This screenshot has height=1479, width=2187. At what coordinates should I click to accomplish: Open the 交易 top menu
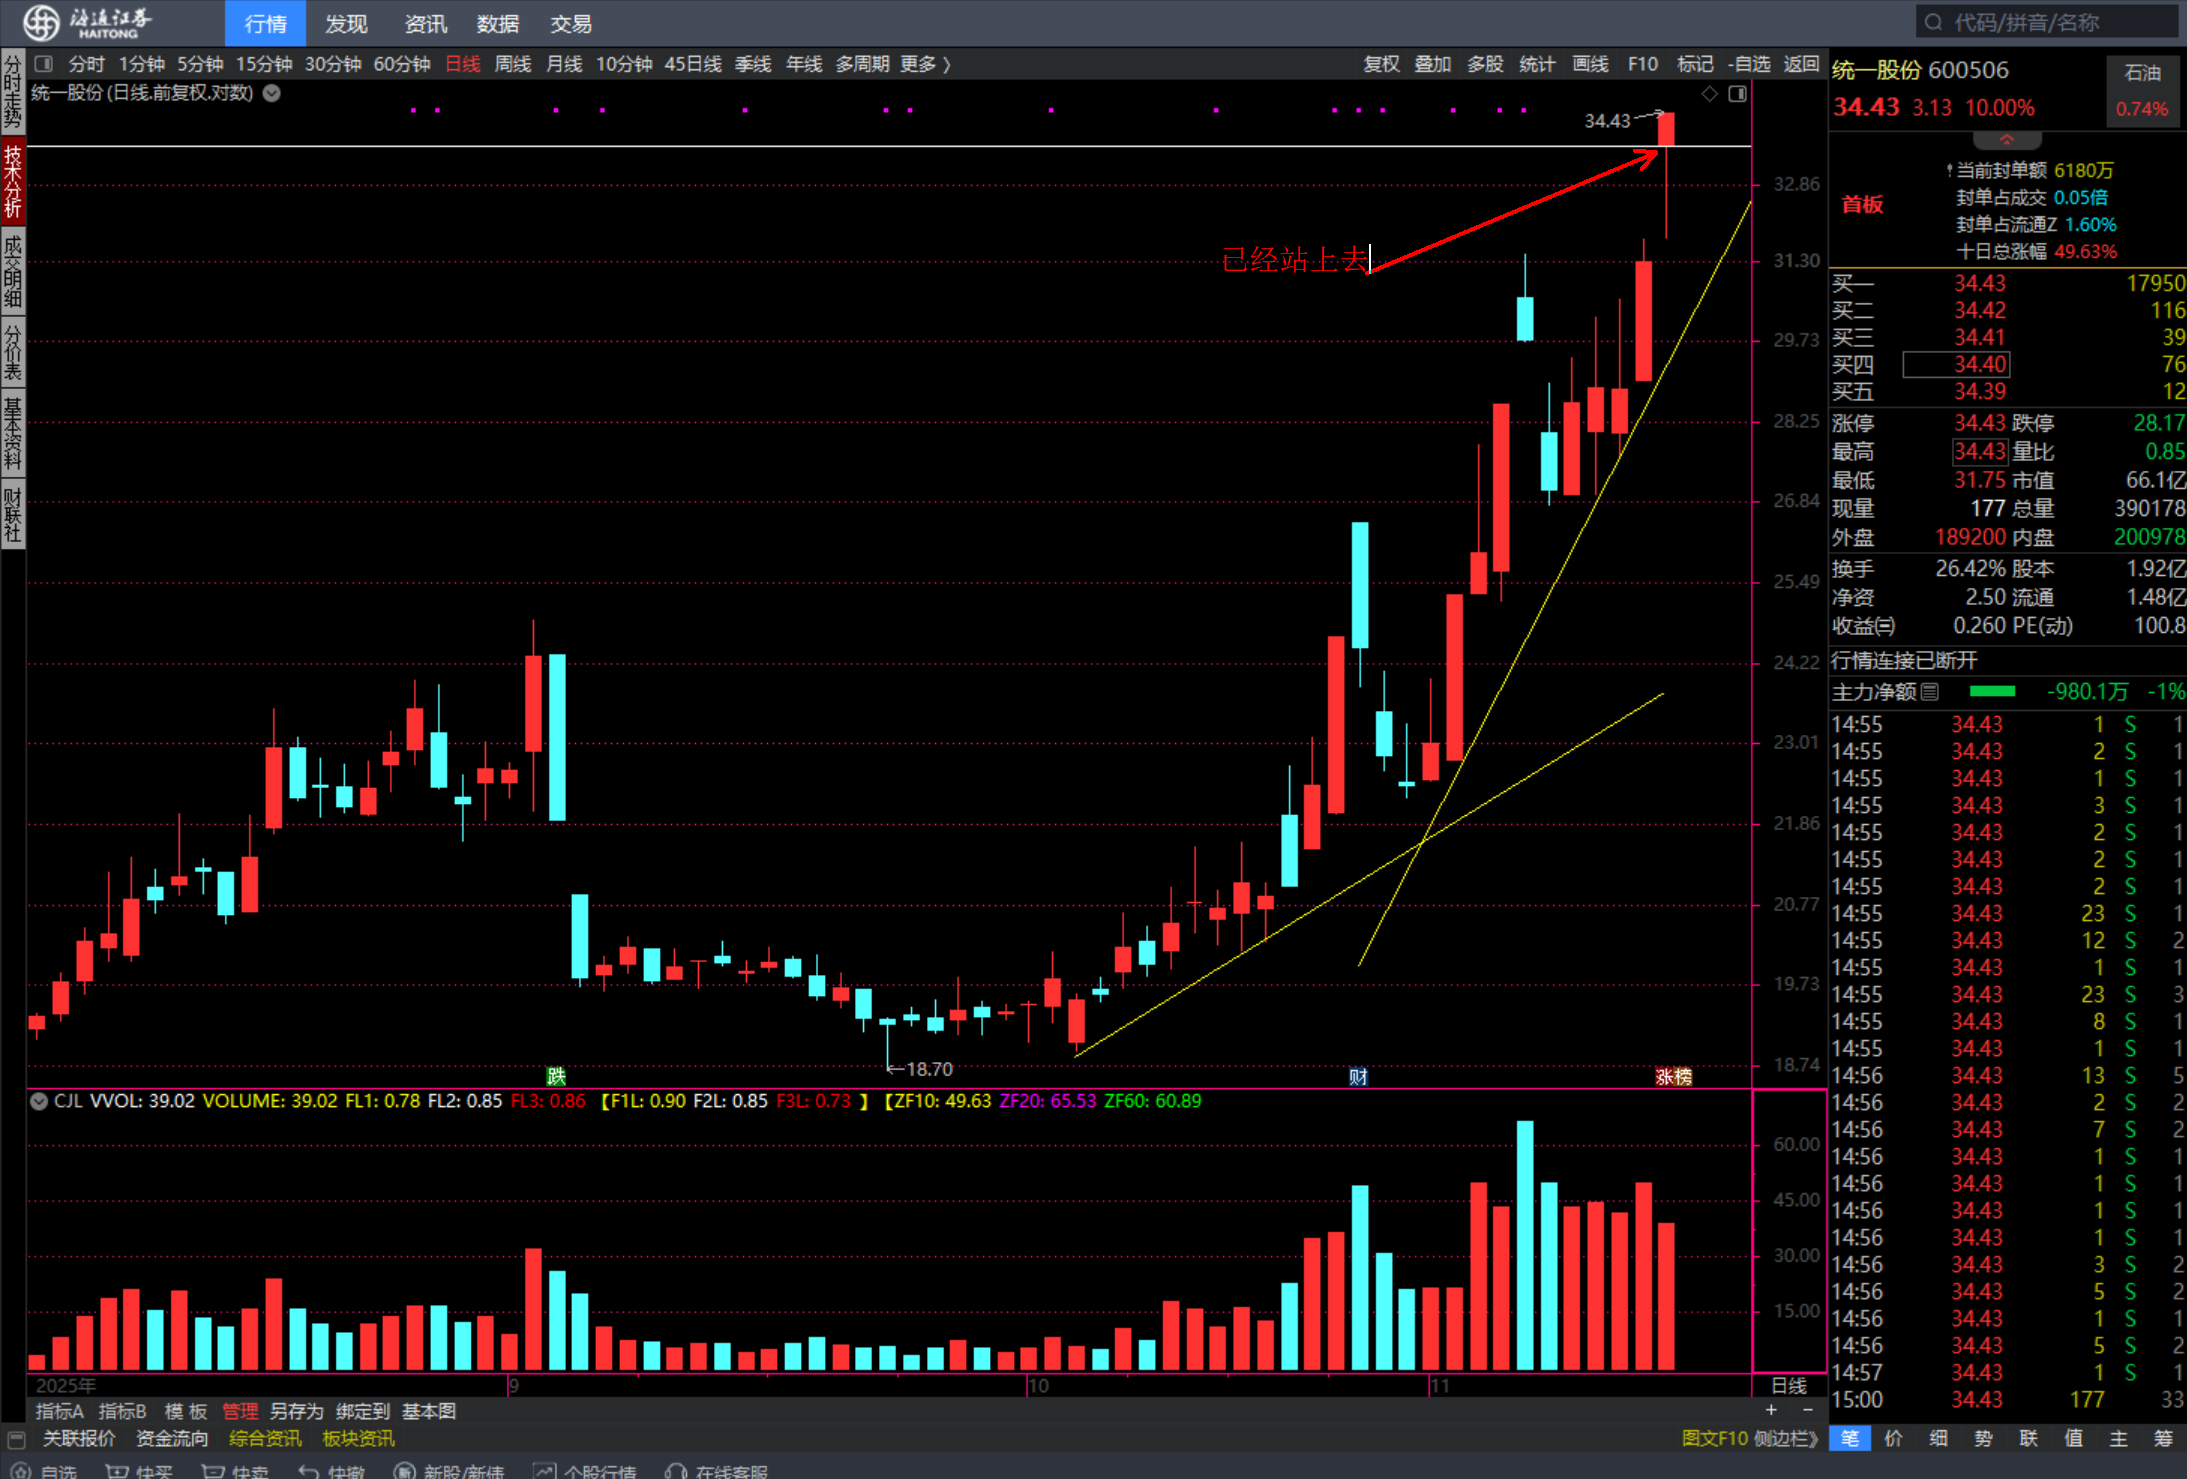tap(571, 23)
